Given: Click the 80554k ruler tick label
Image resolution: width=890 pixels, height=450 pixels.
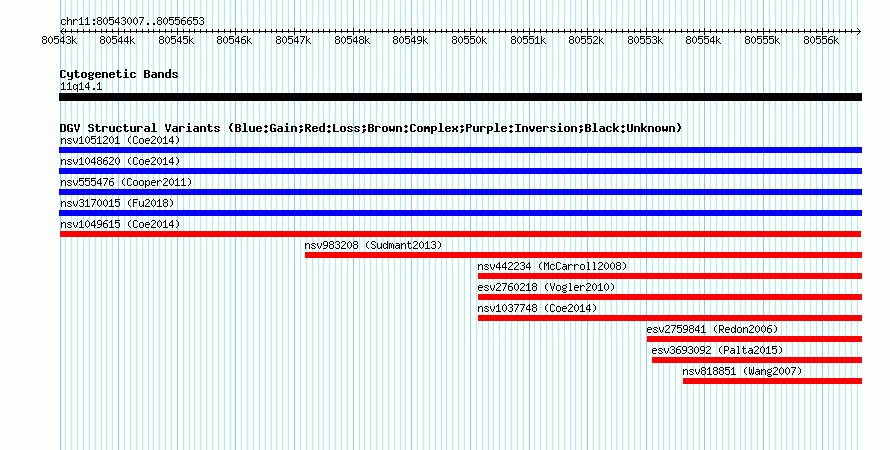Looking at the screenshot, I should point(703,40).
